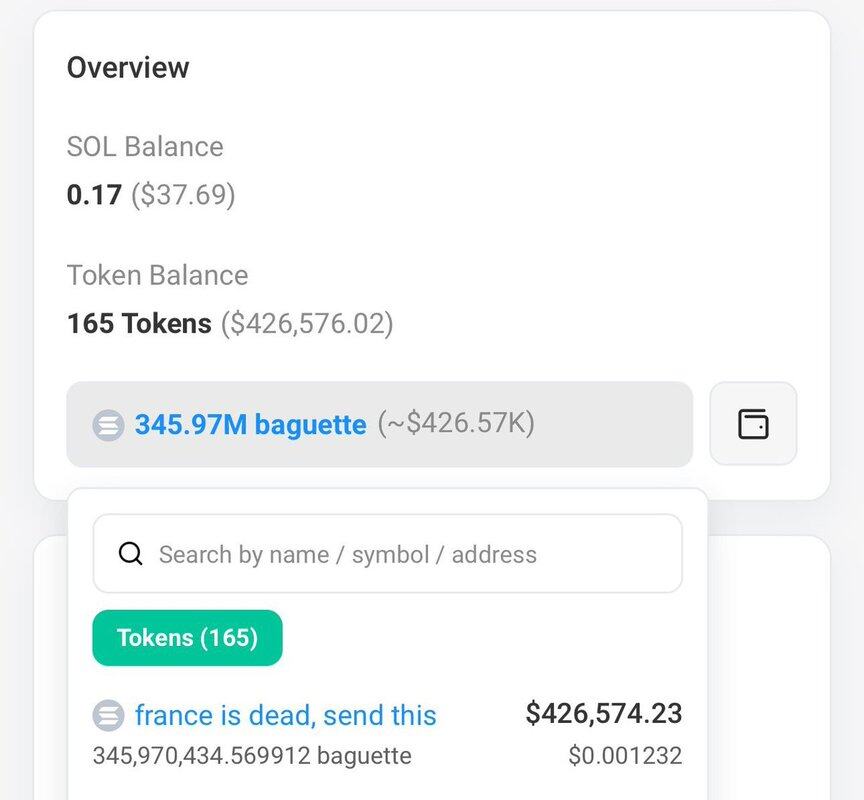The height and width of the screenshot is (800, 864).
Task: Click the Token Balance label
Action: (x=157, y=275)
